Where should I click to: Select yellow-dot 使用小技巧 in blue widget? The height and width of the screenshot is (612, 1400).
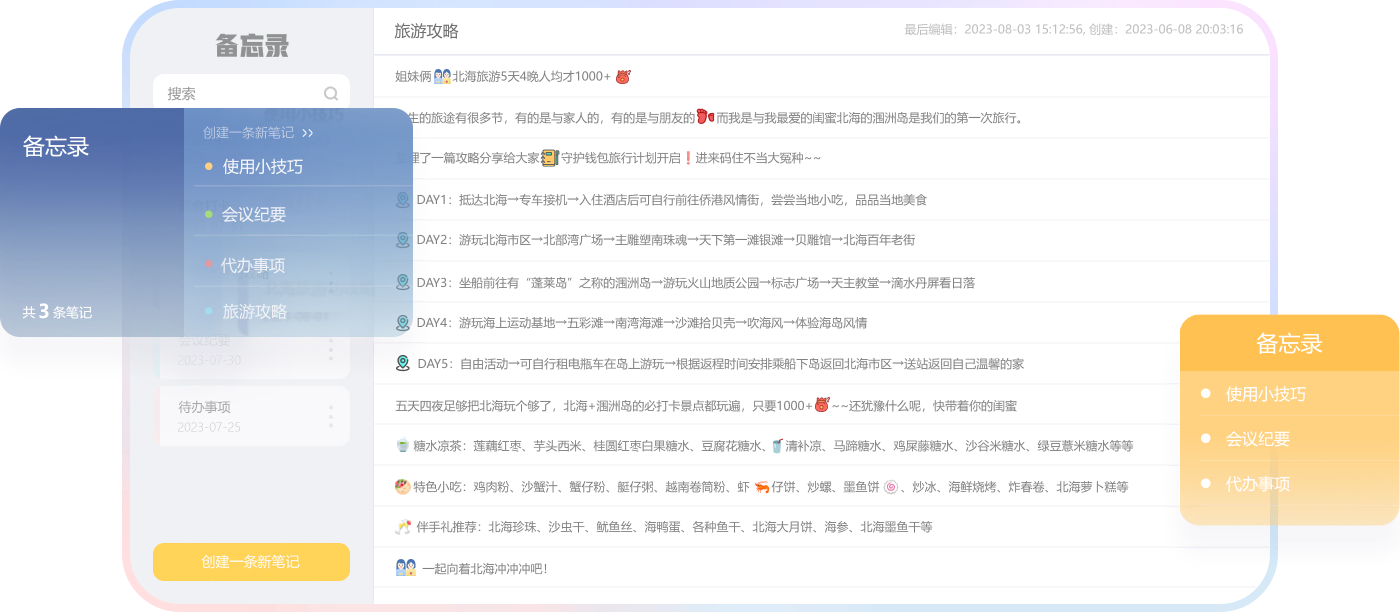262,167
